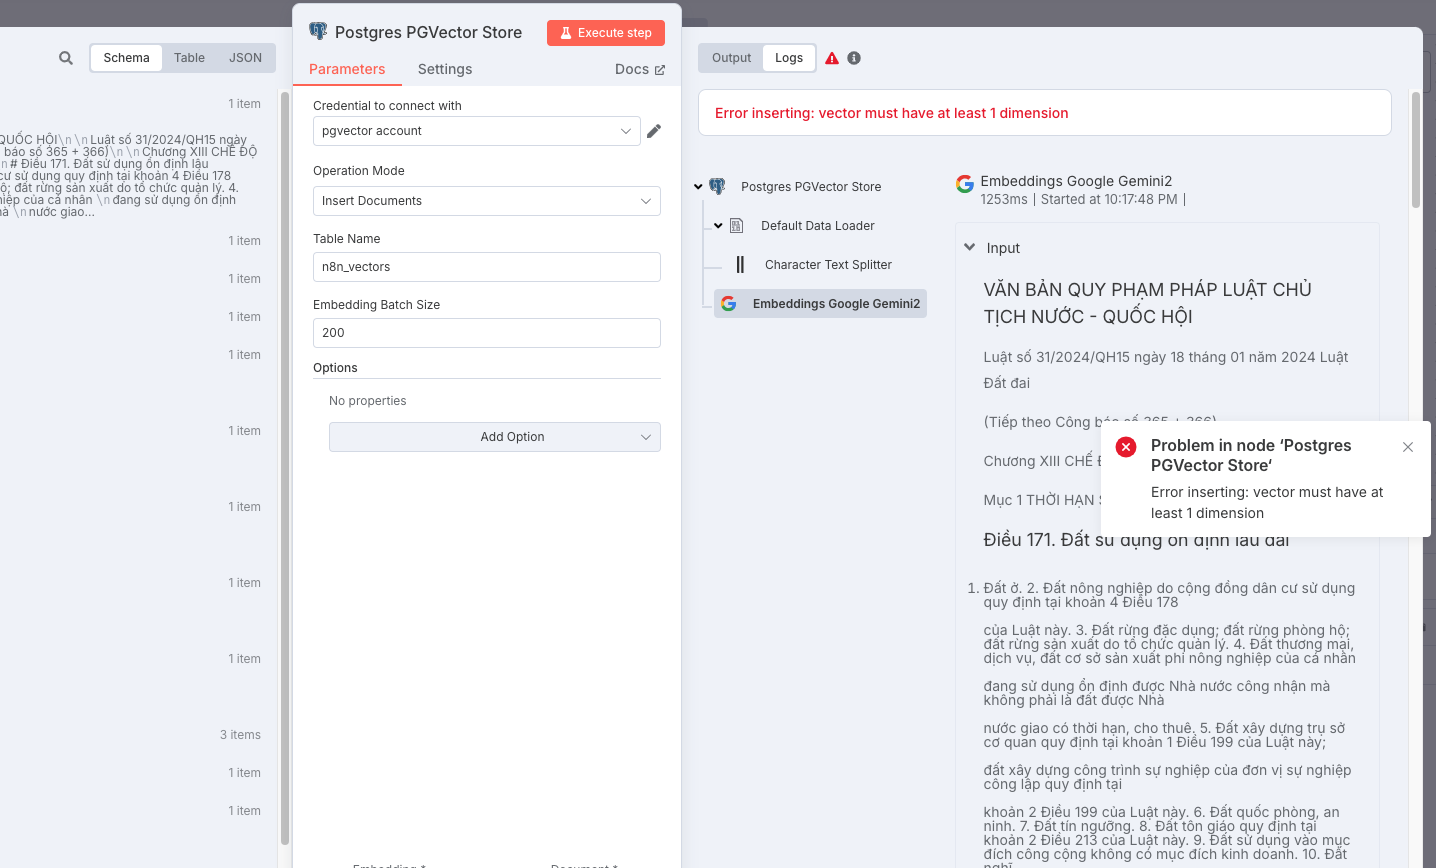
Task: Open the Add Option dropdown
Action: [495, 437]
